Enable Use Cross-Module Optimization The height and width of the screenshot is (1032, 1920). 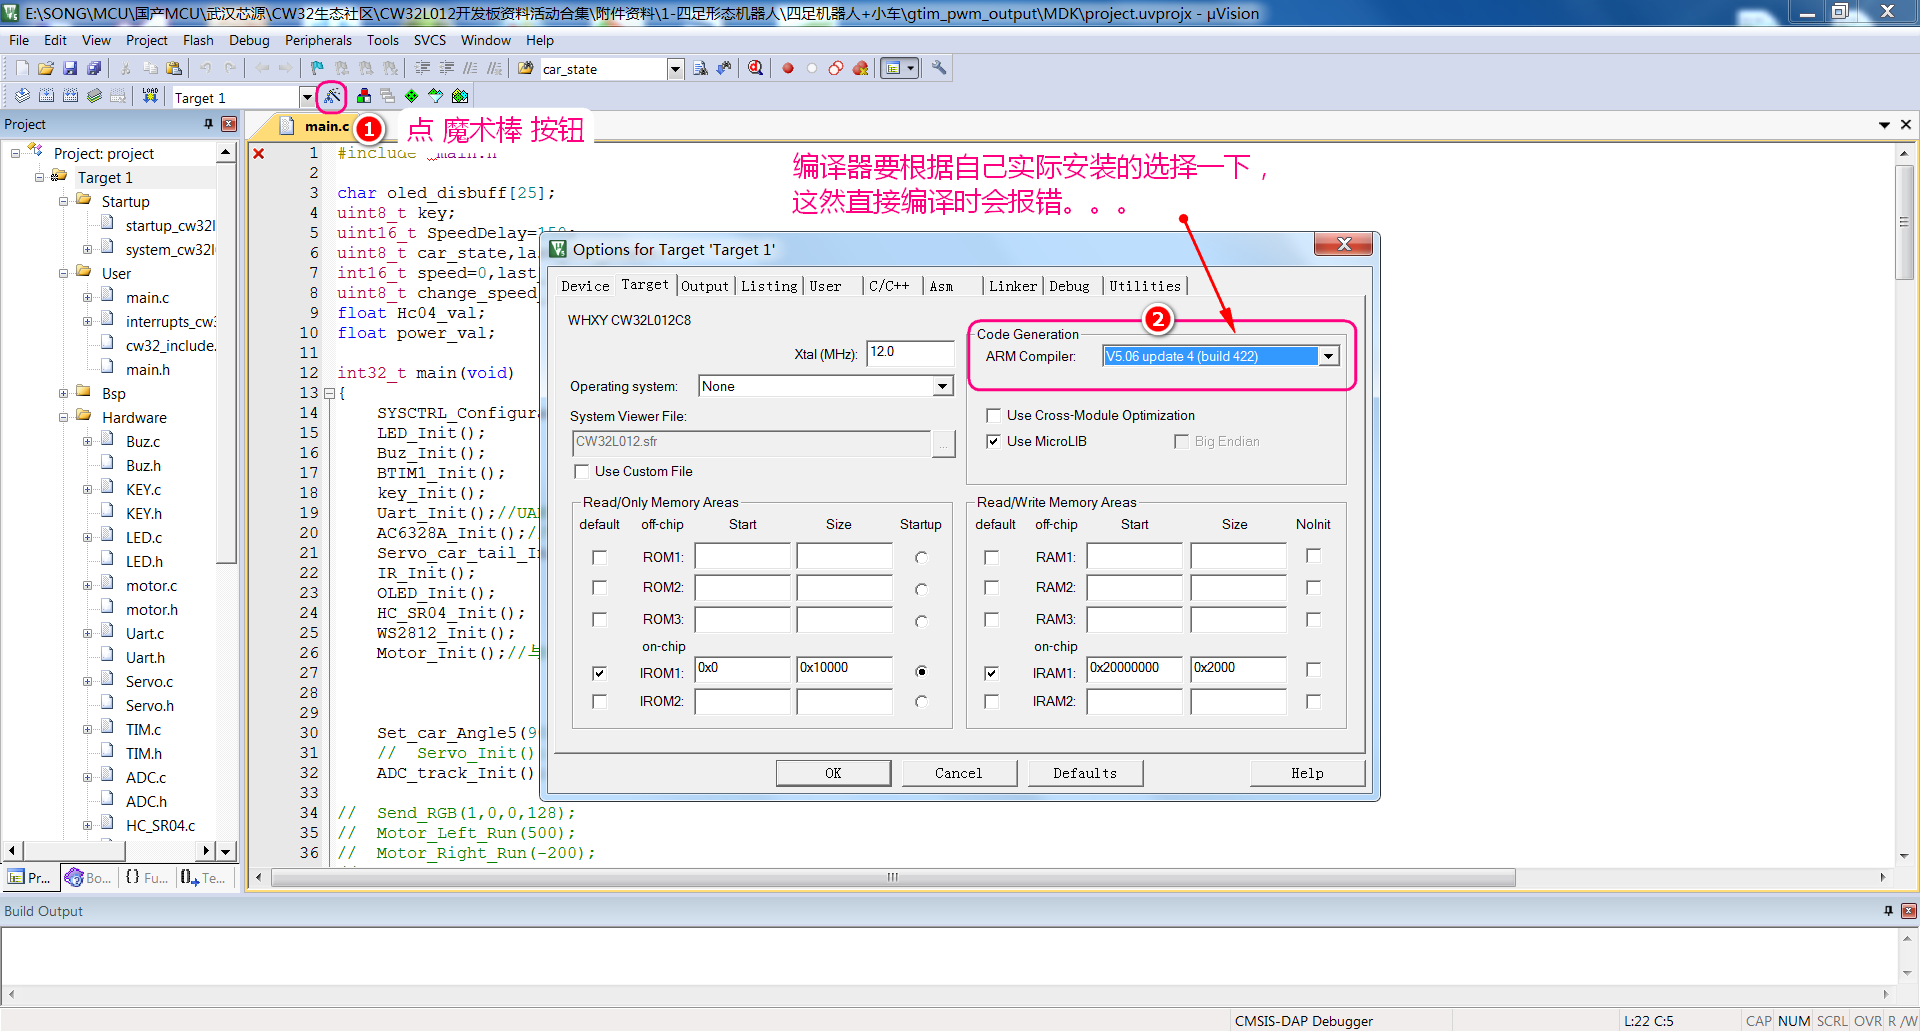(994, 416)
